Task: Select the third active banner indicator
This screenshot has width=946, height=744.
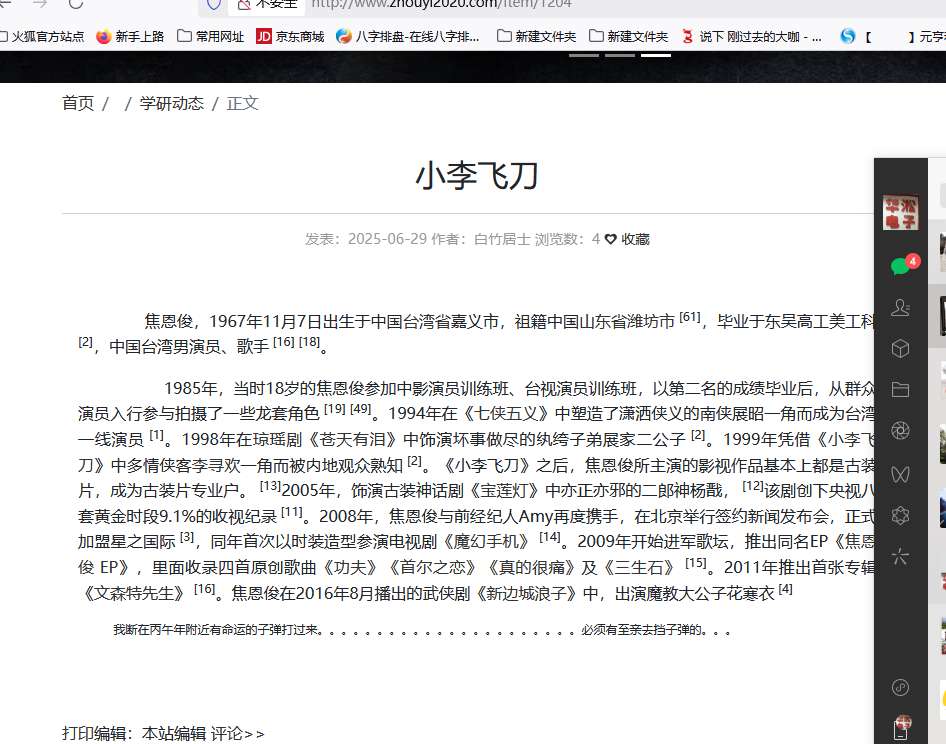Action: click(x=656, y=56)
